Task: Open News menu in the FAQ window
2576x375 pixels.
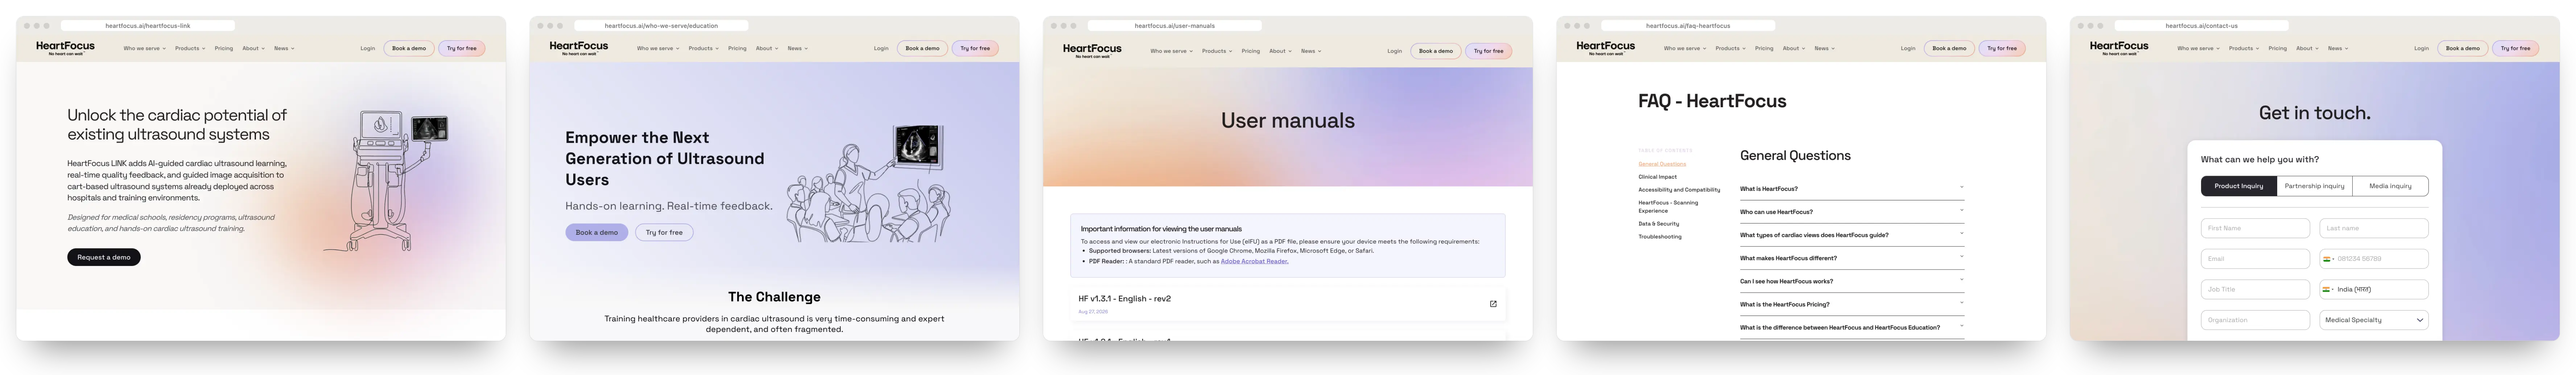Action: pos(1825,48)
